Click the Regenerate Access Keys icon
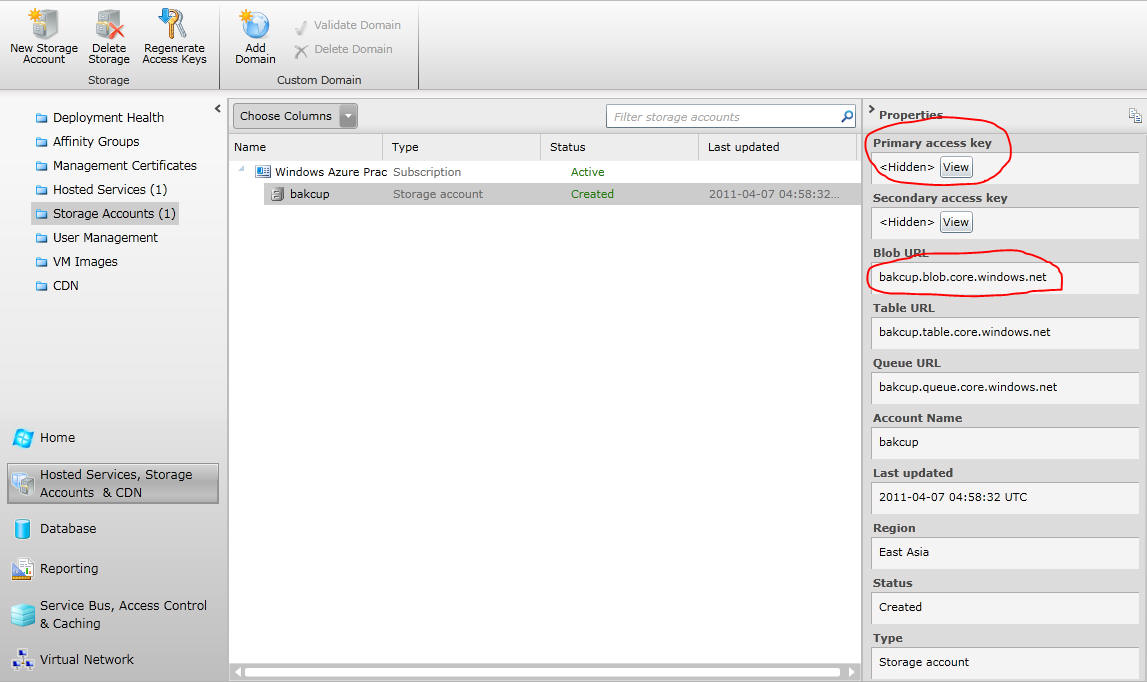Image resolution: width=1147 pixels, height=682 pixels. tap(173, 24)
